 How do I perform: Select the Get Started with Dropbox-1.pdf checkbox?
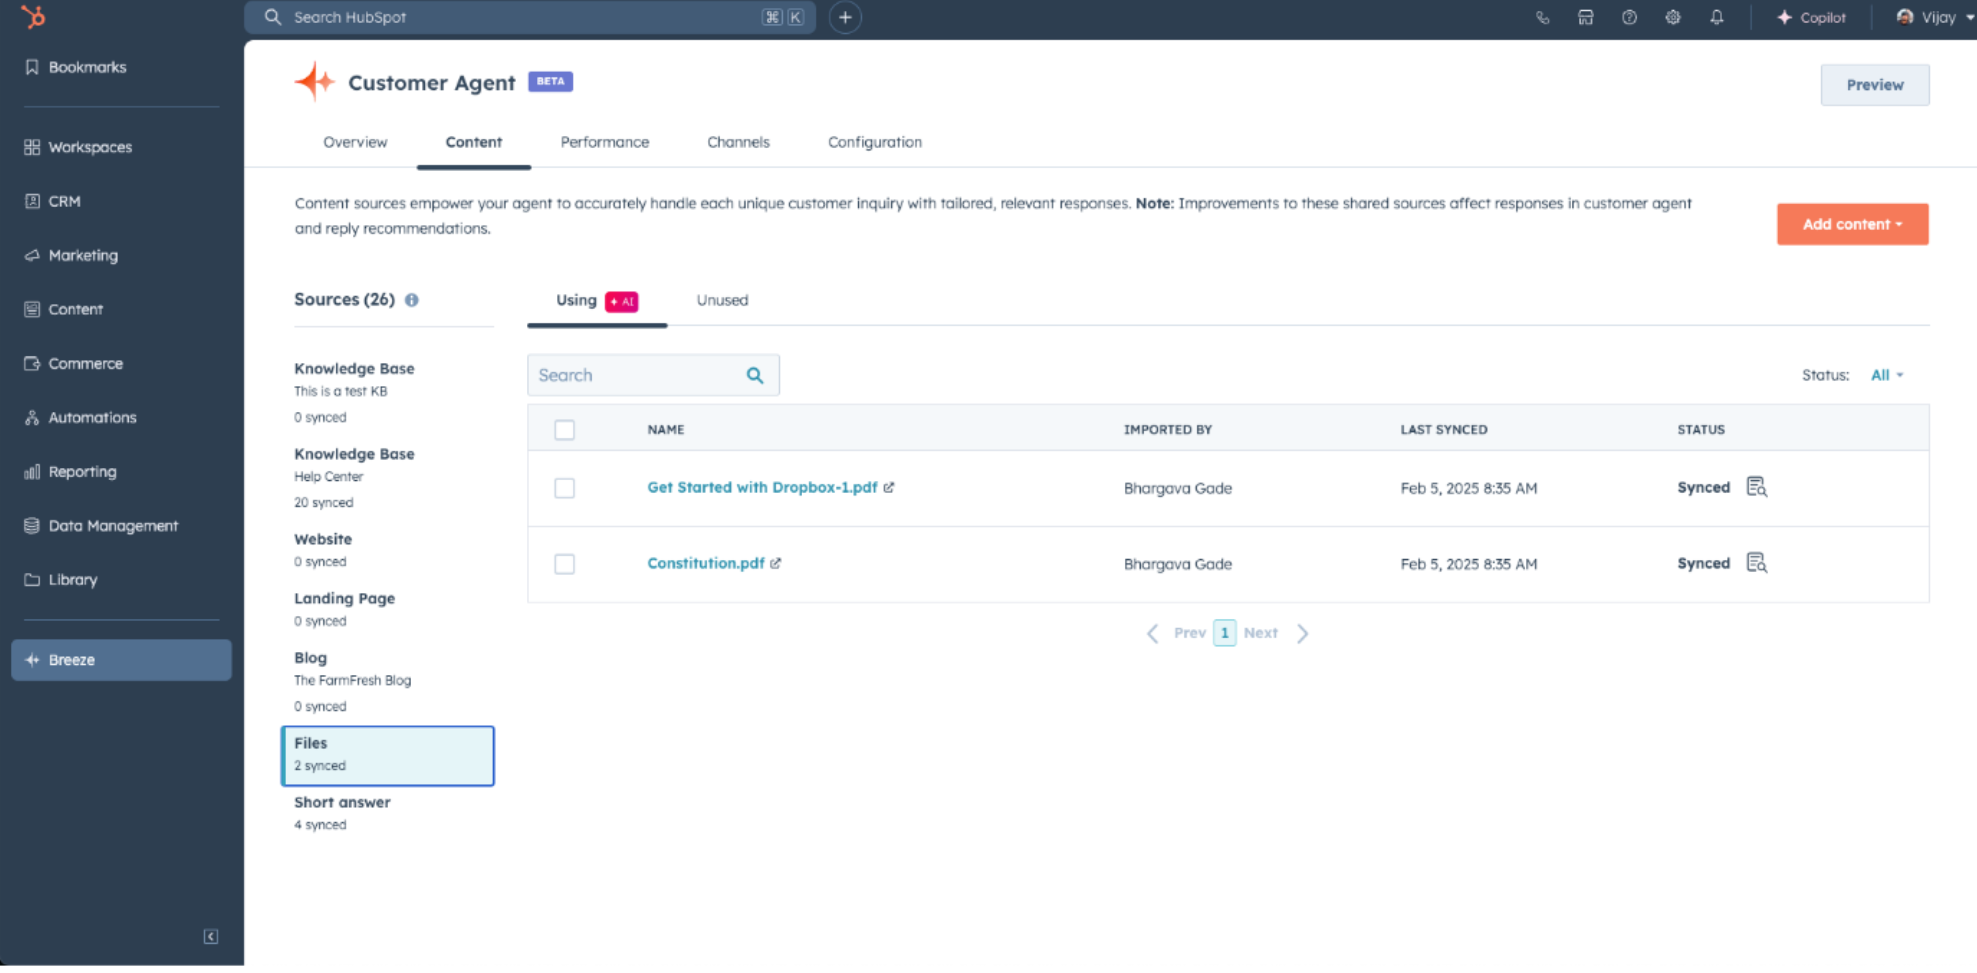(565, 488)
